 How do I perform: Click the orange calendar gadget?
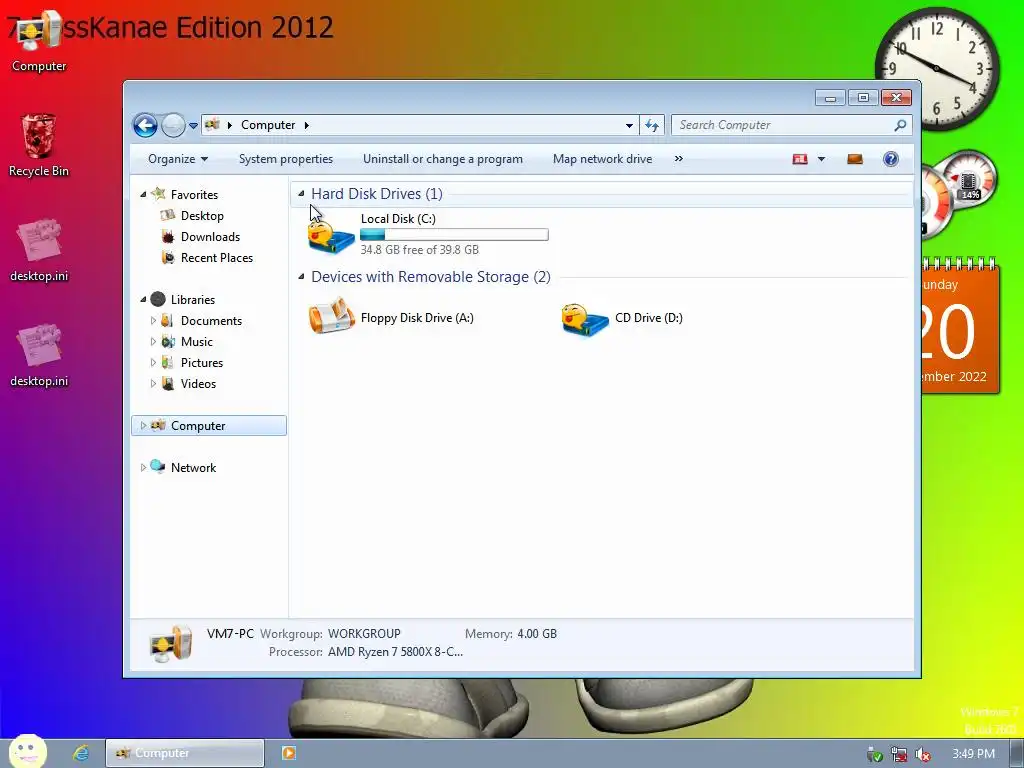pyautogui.click(x=961, y=325)
